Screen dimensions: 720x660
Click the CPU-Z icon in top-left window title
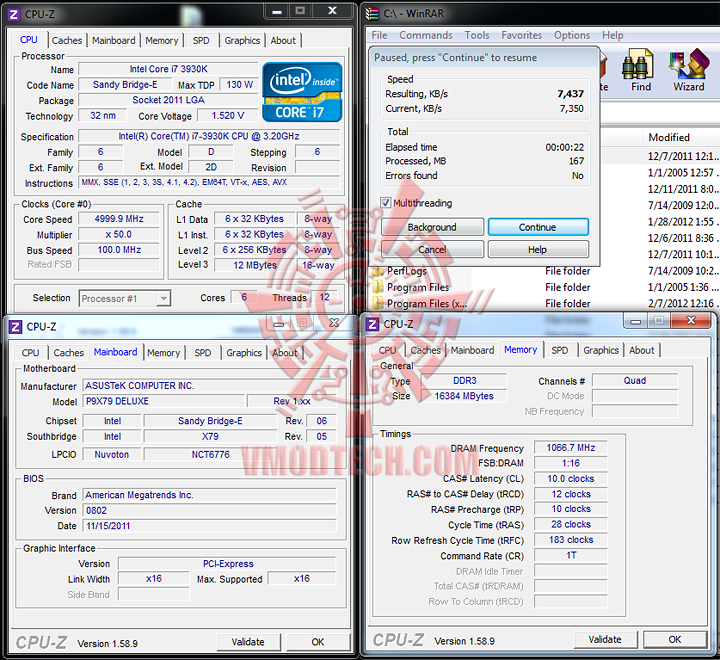tap(14, 15)
